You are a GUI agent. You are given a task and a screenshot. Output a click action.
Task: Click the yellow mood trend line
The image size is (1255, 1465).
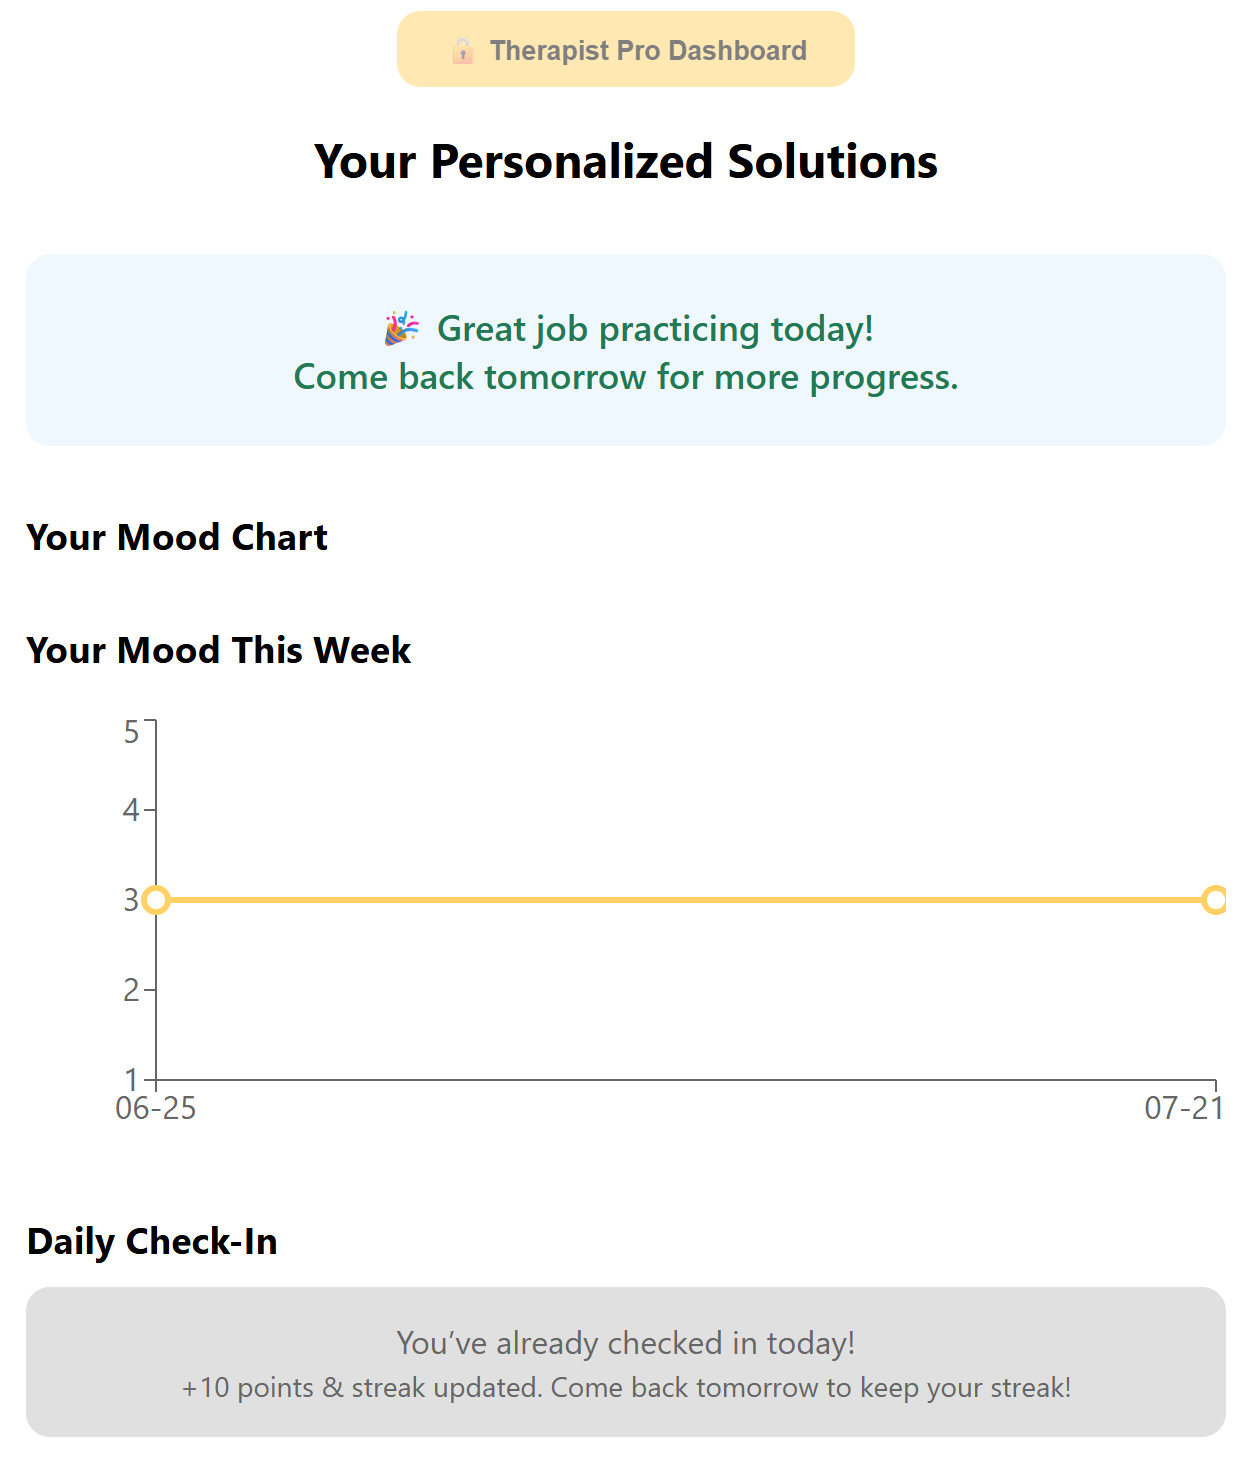[x=685, y=900]
